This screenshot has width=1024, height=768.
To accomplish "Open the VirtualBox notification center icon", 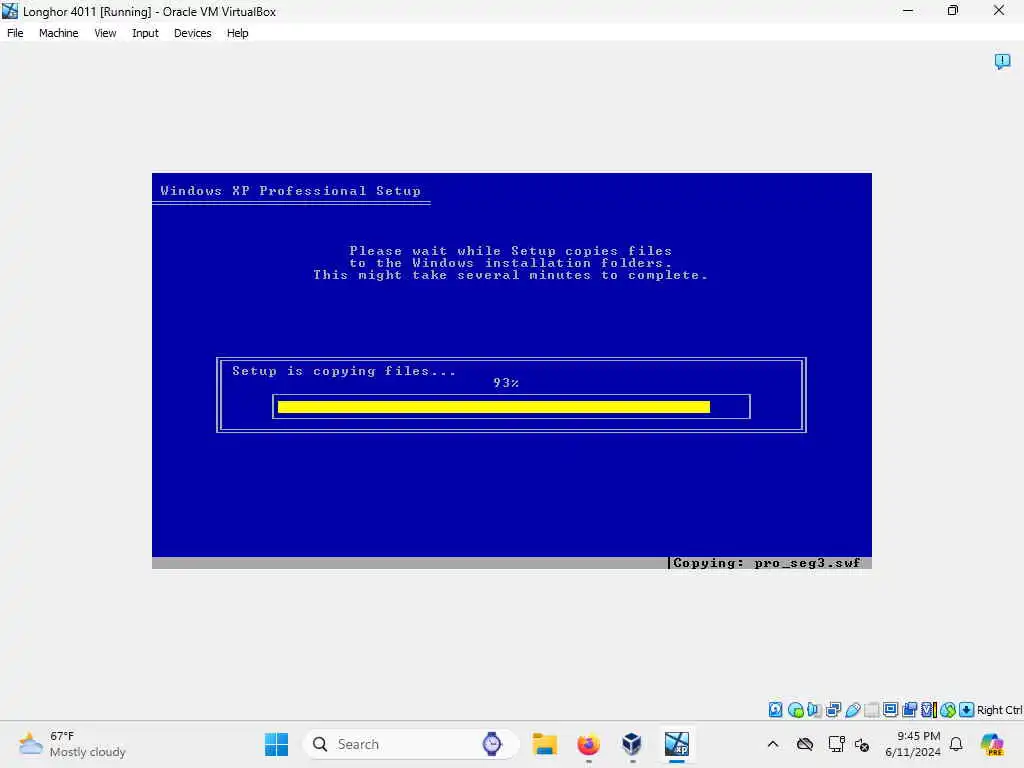I will coord(1002,61).
